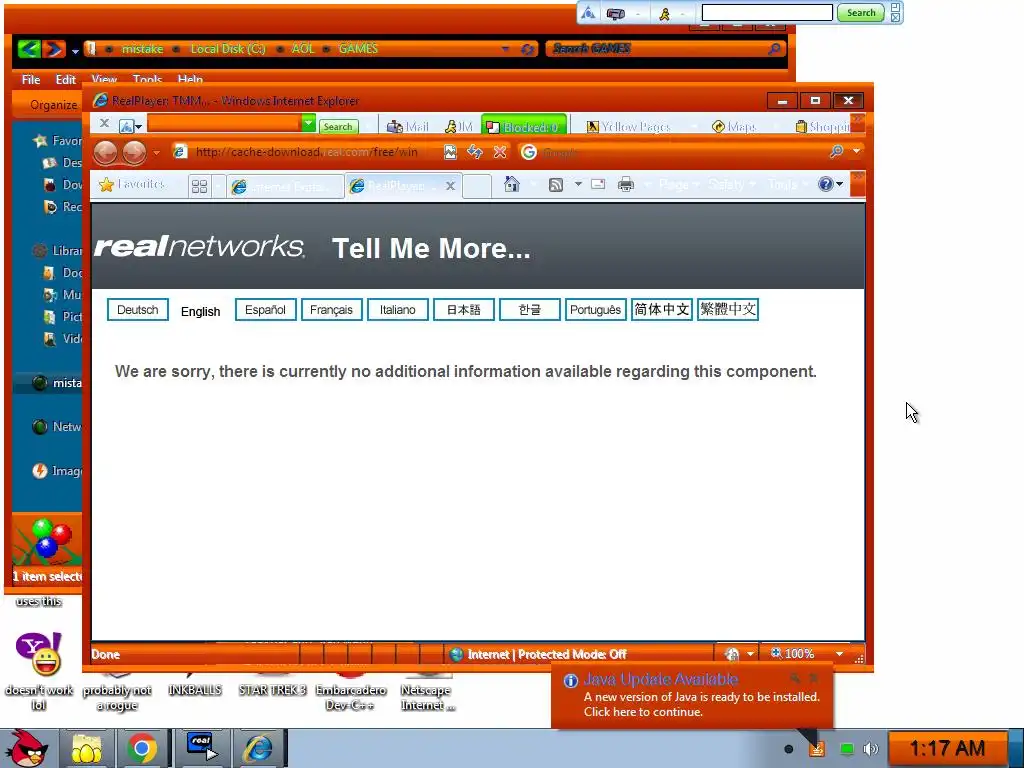Click the Organize button in Explorer
This screenshot has height=768, width=1024.
tap(53, 104)
